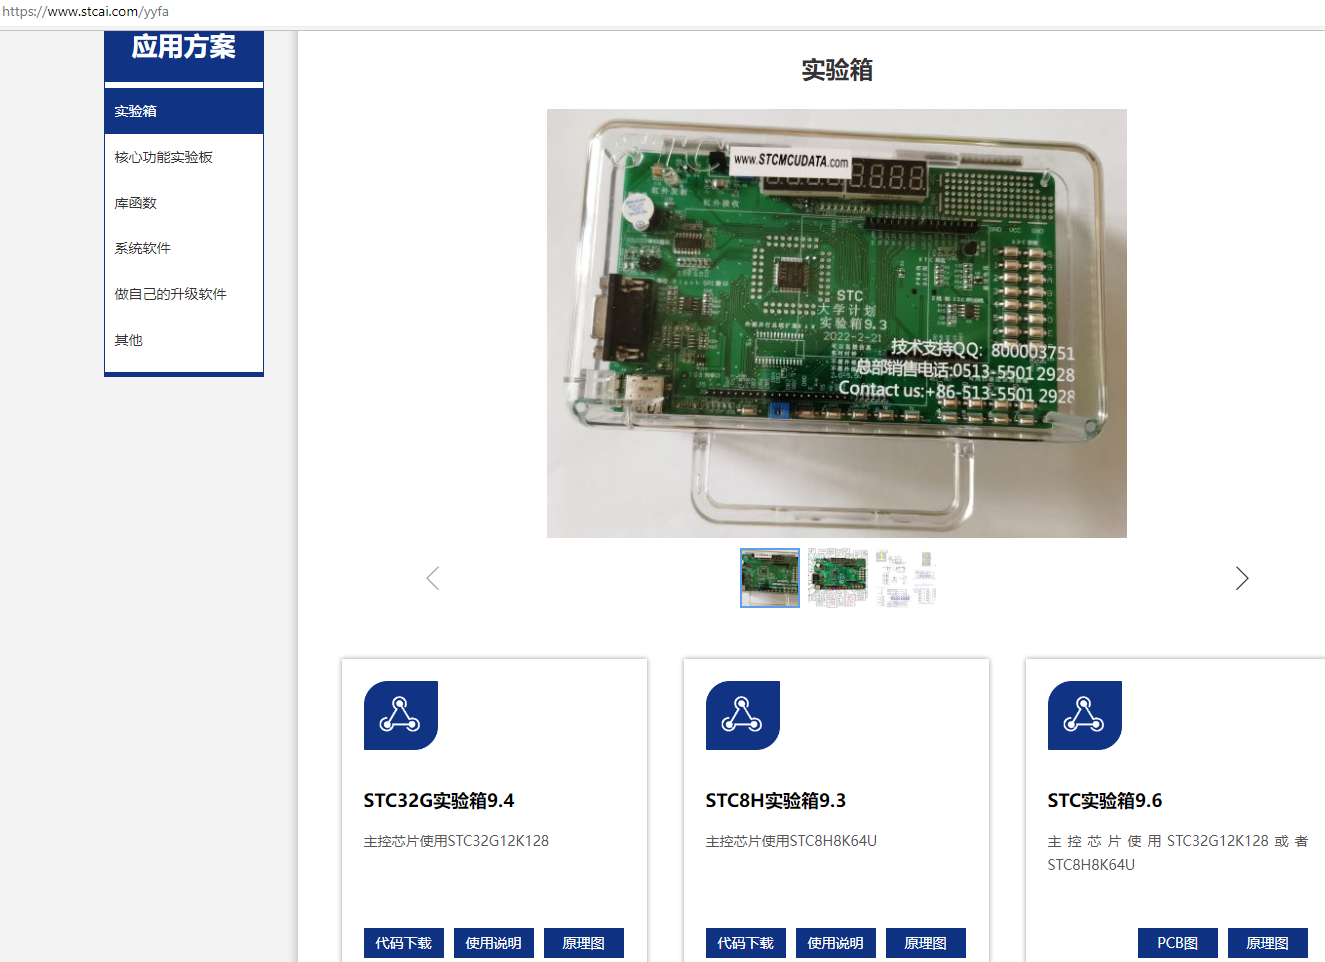Click 使用说明 for STC8H实验箱9.3
The width and height of the screenshot is (1325, 962).
pyautogui.click(x=836, y=943)
